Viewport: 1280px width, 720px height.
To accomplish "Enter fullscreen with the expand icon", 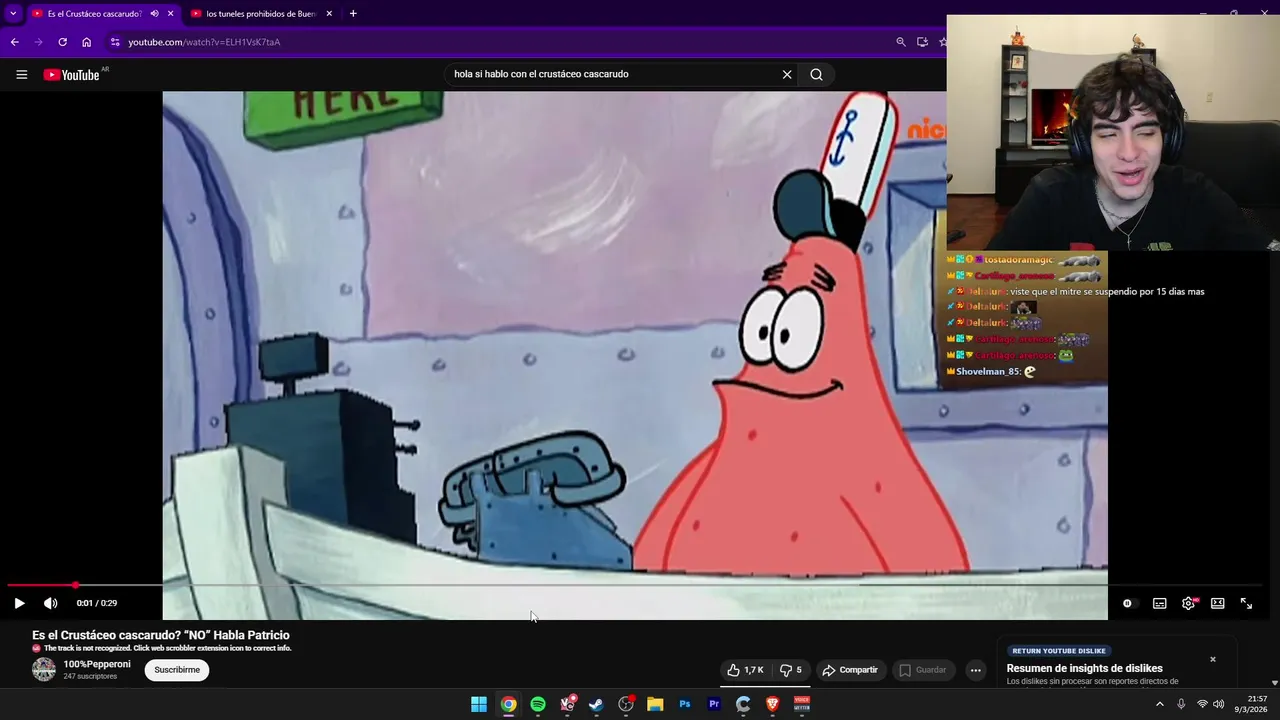I will click(x=1247, y=603).
